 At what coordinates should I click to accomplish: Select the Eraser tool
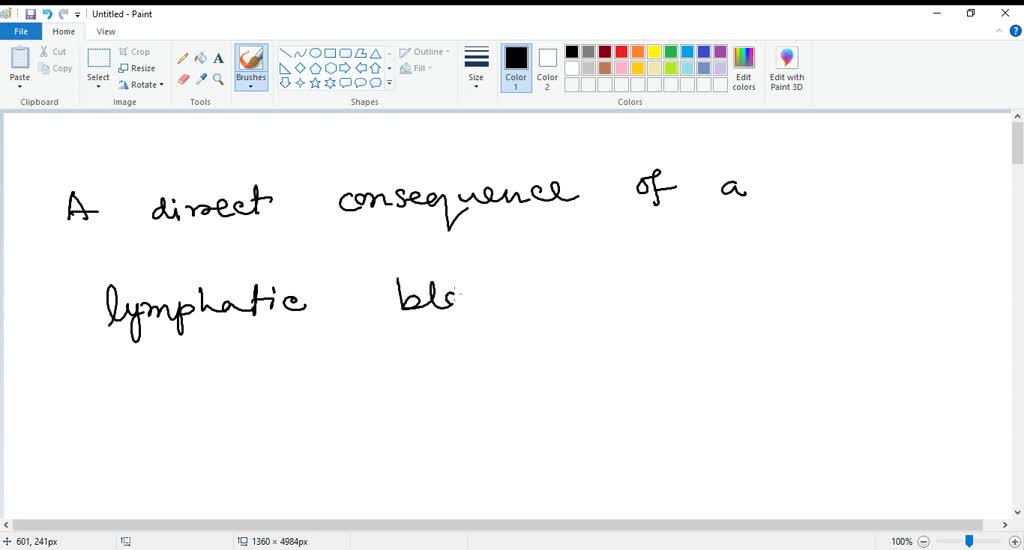183,79
